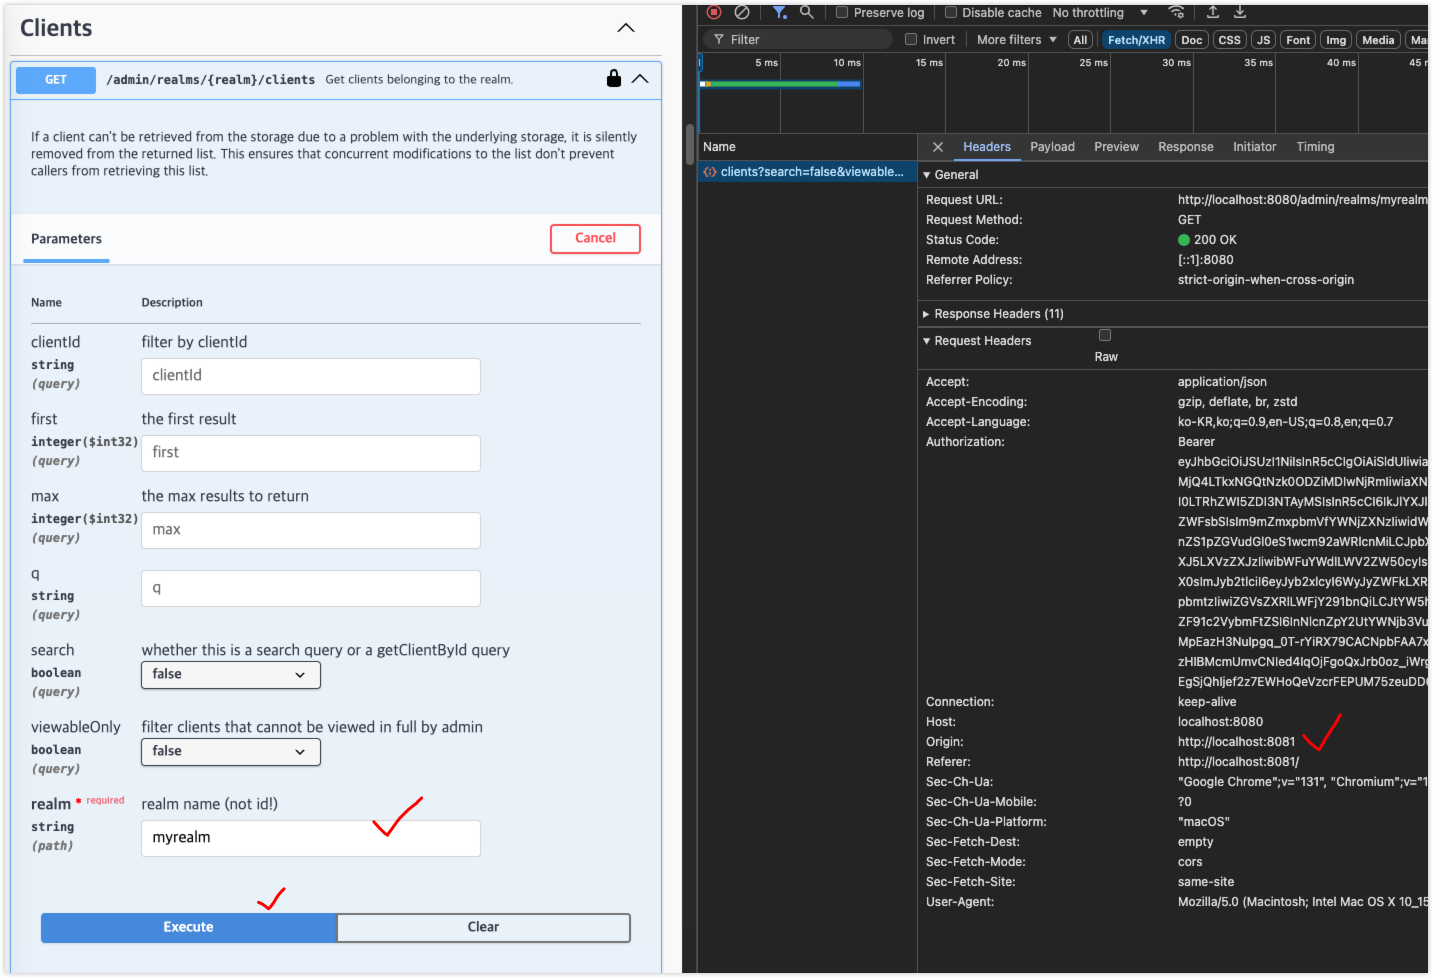This screenshot has width=1433, height=978.
Task: Open the Preview tab
Action: click(x=1116, y=147)
